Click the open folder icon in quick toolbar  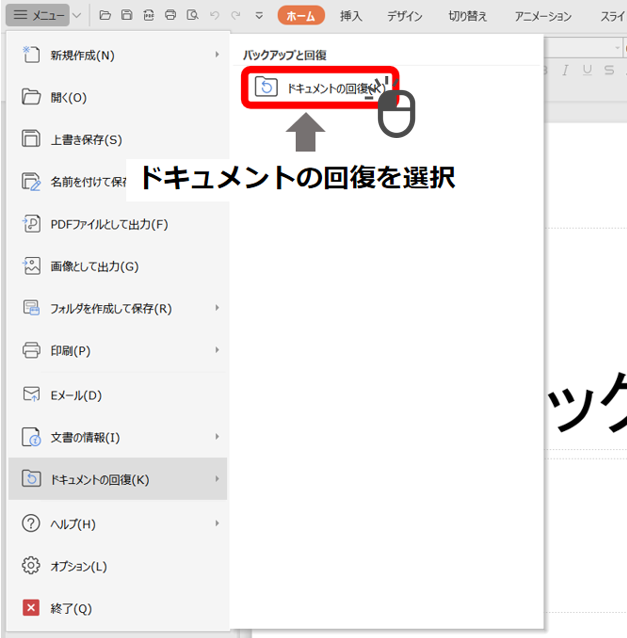tap(105, 15)
